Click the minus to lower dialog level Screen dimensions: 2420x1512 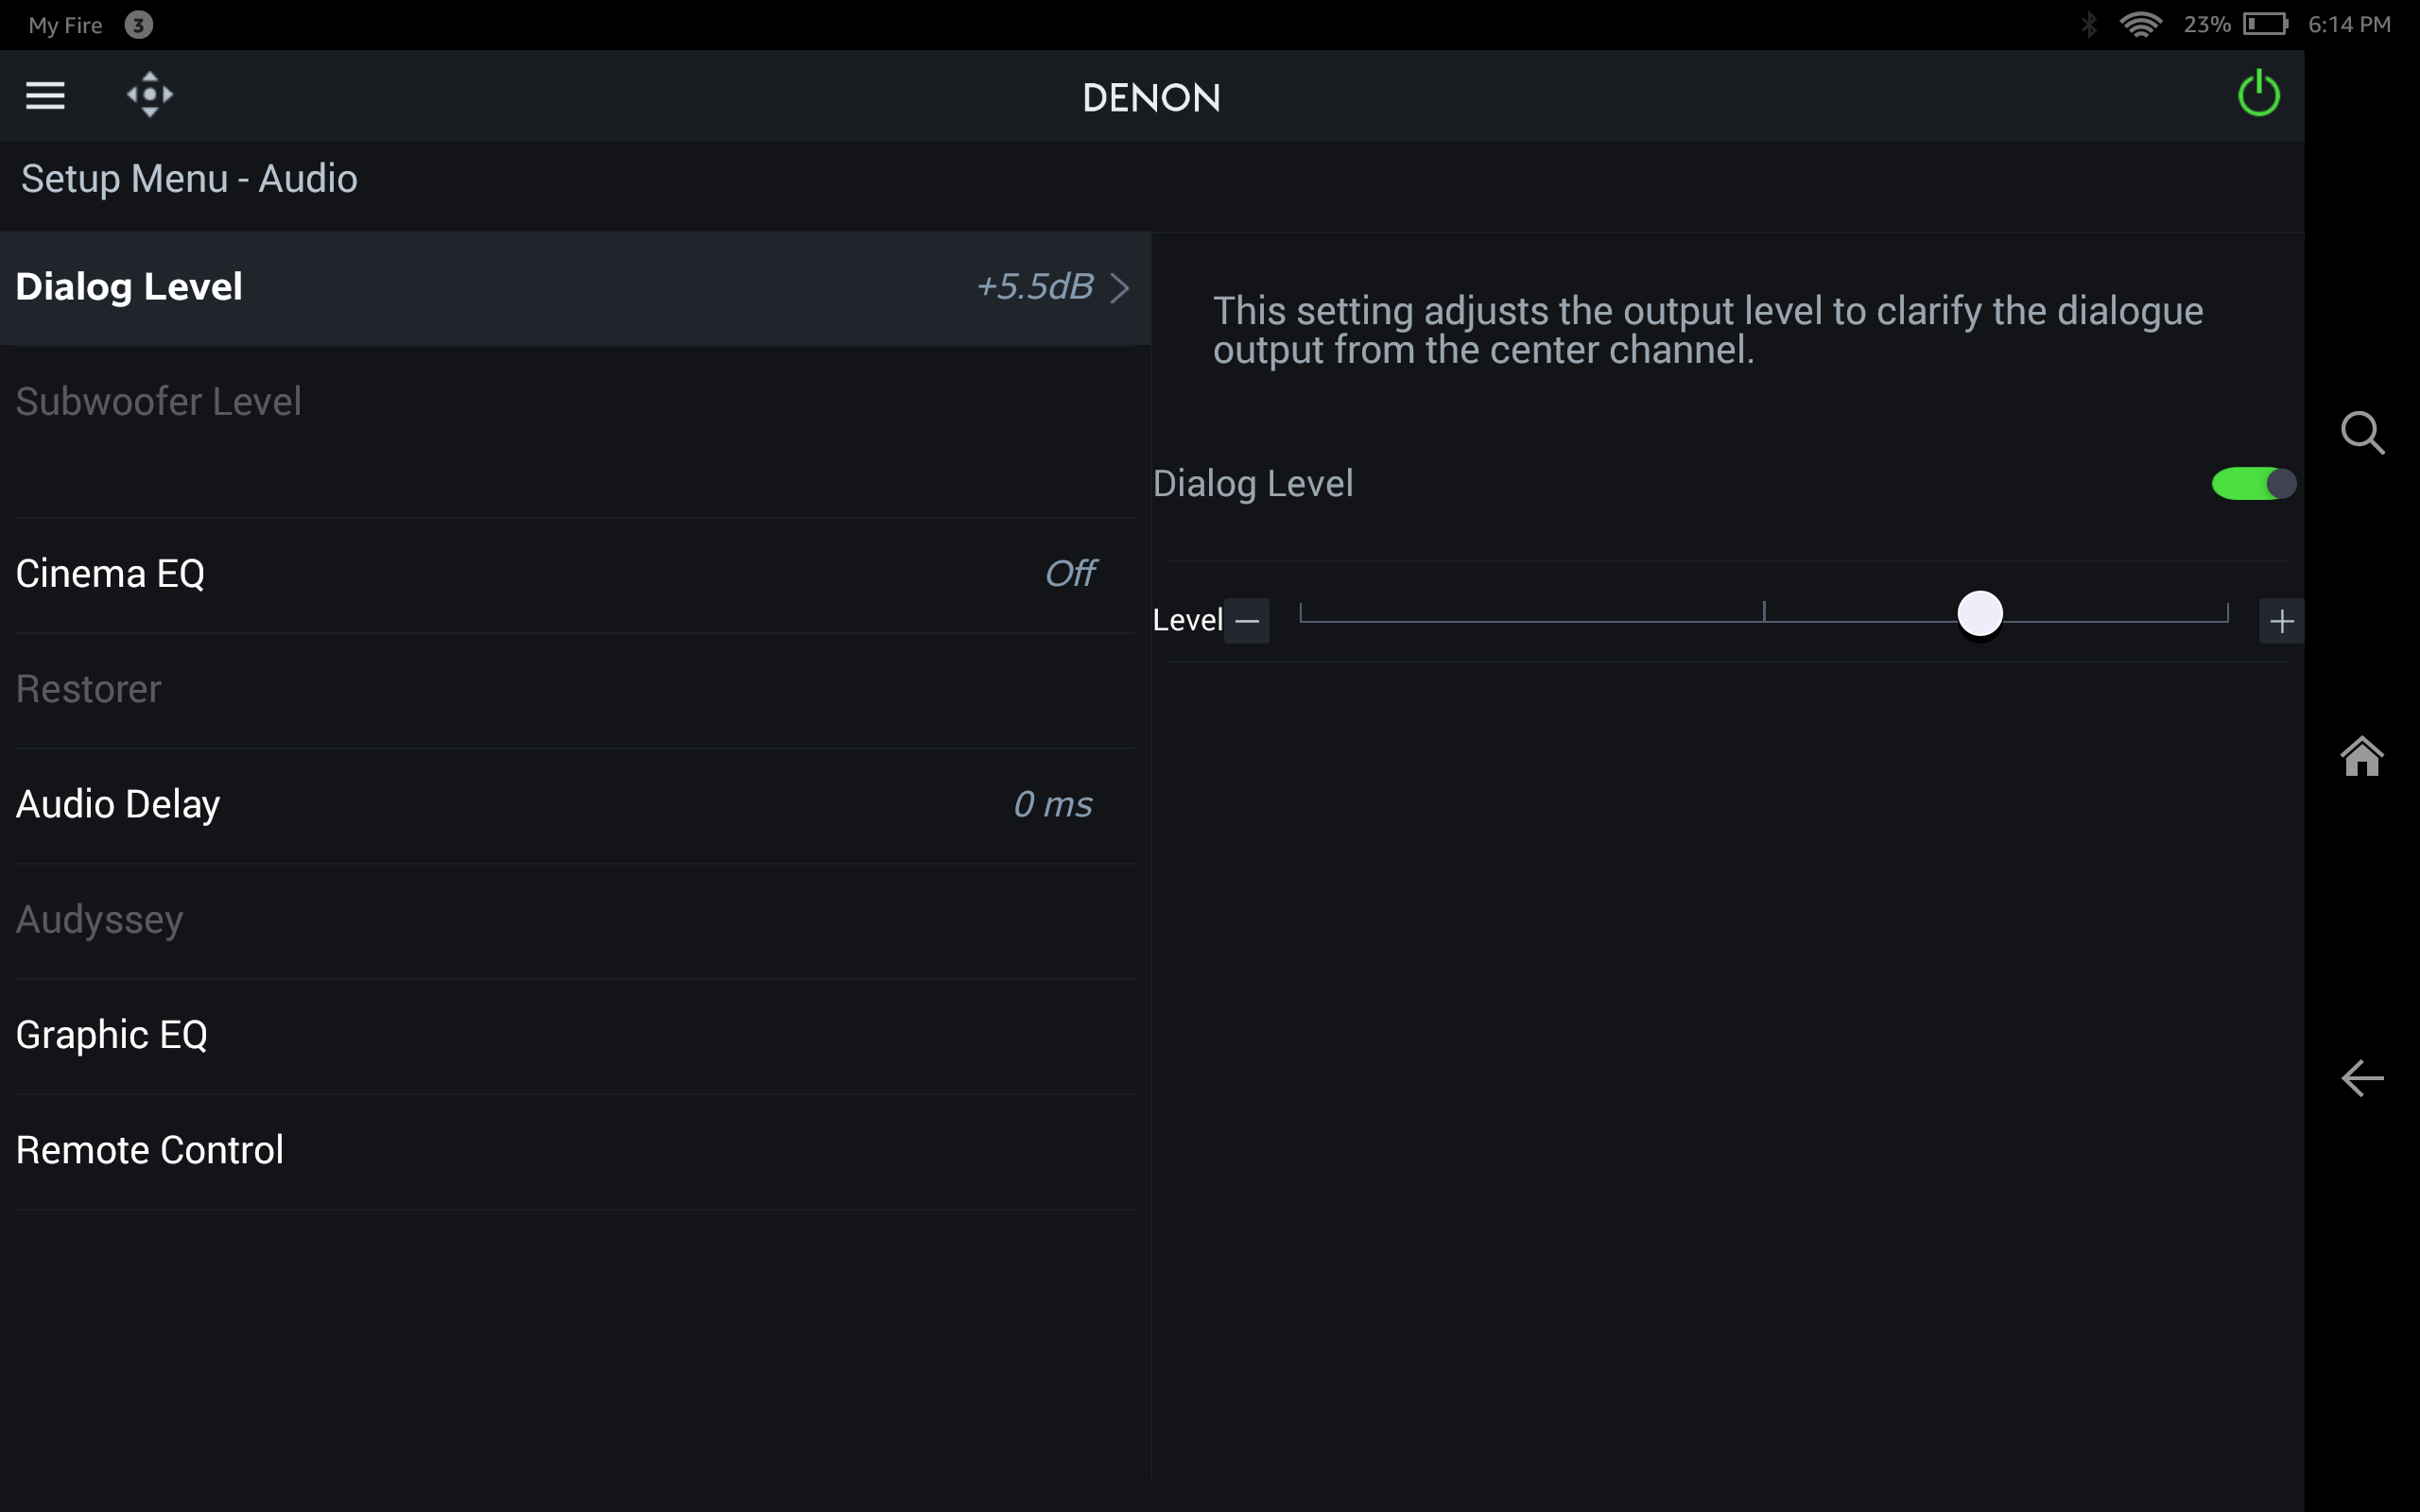click(1247, 620)
